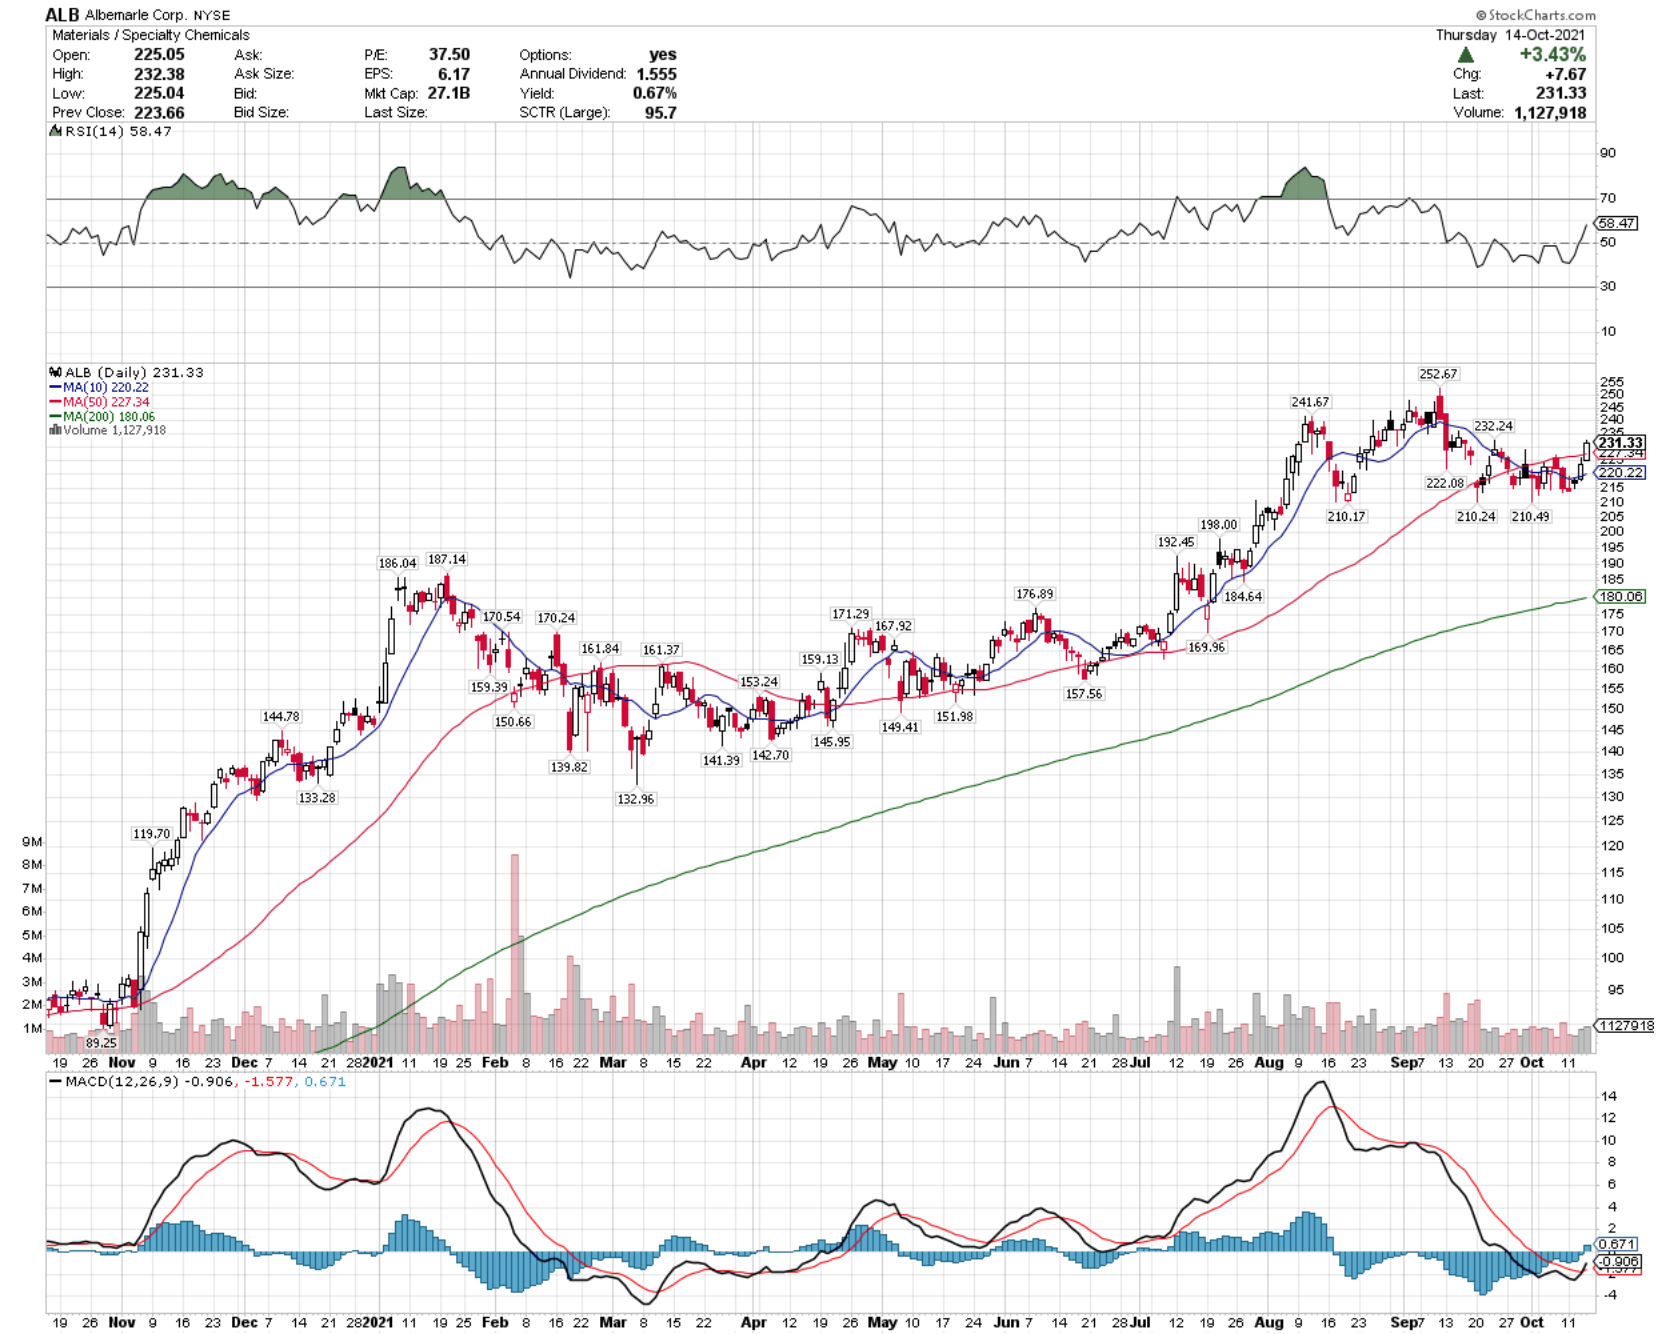Click the 170.54 price annotation
1658x1334 pixels.
pos(501,617)
